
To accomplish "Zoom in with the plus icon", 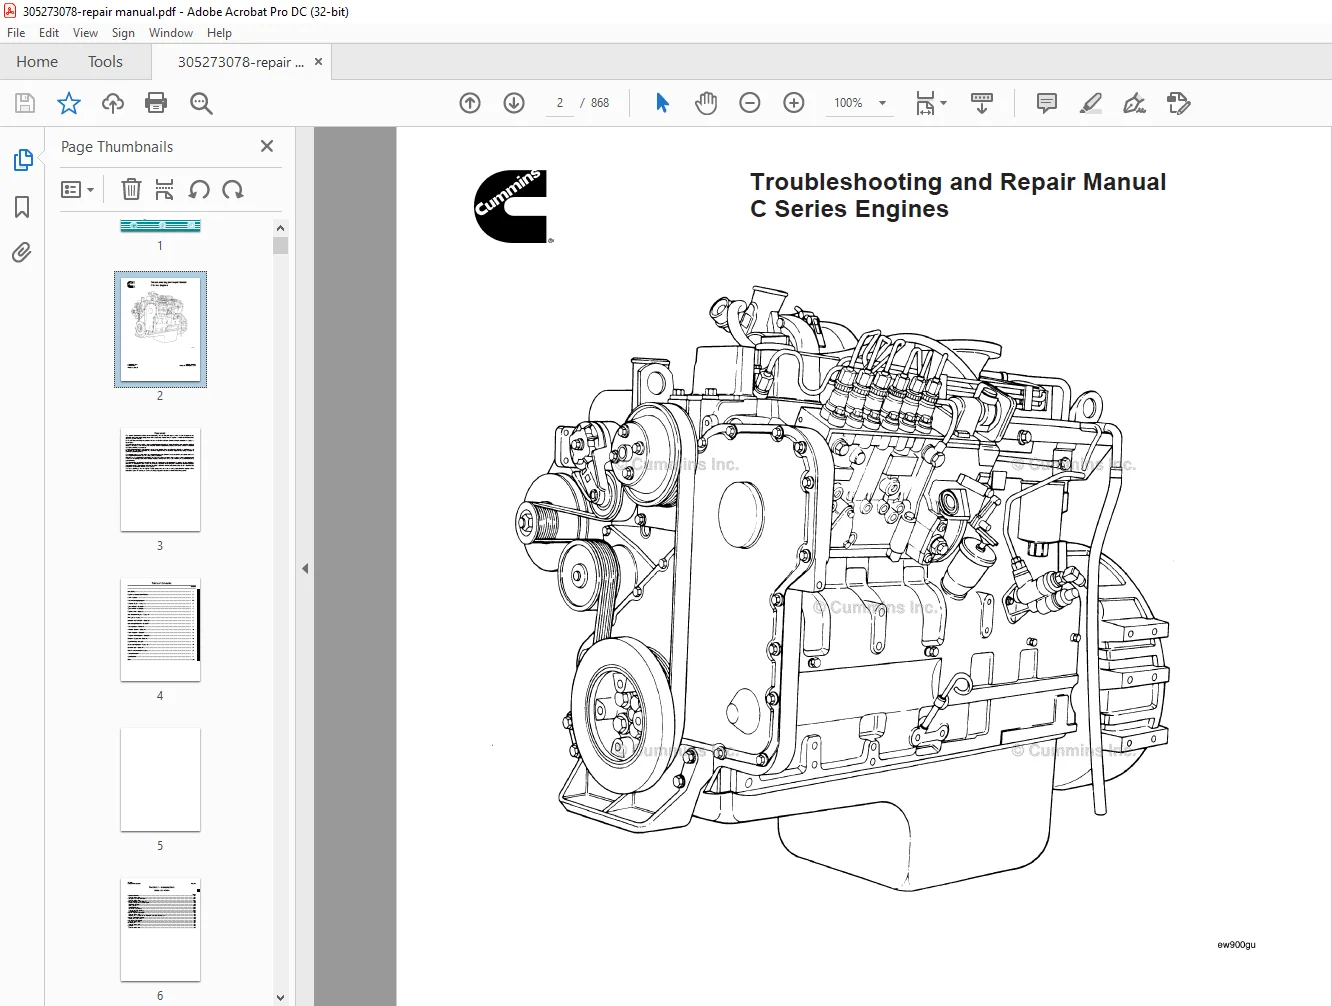I will 794,103.
